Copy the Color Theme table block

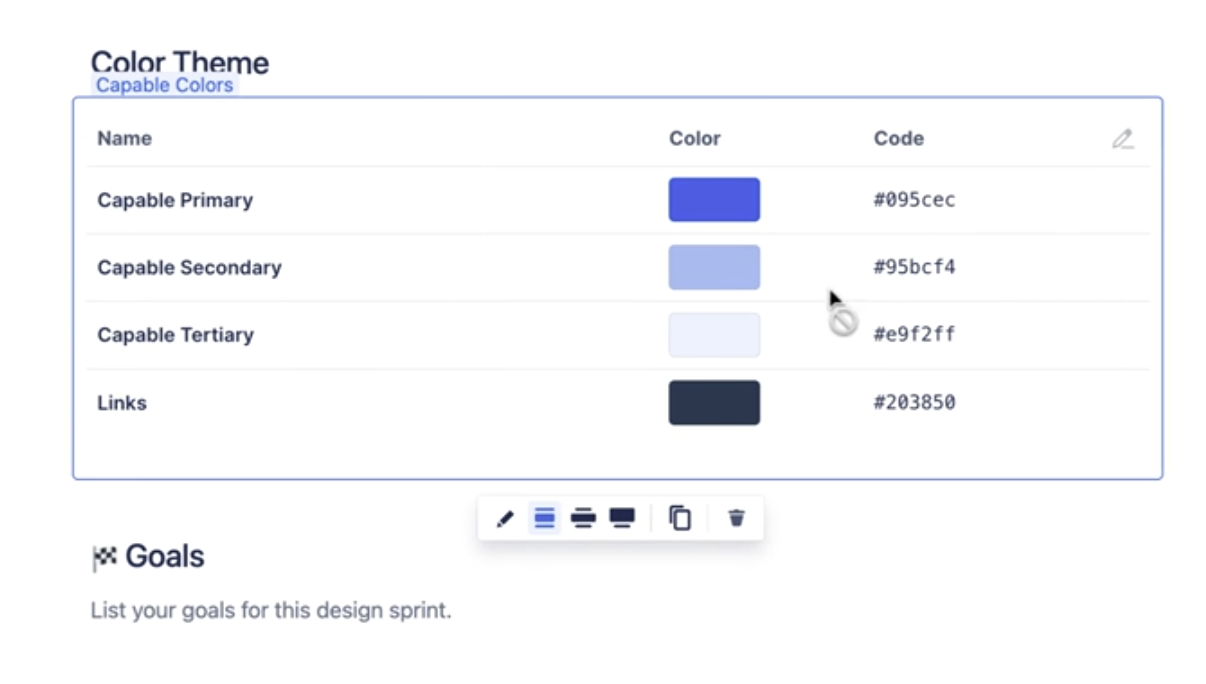click(x=680, y=518)
